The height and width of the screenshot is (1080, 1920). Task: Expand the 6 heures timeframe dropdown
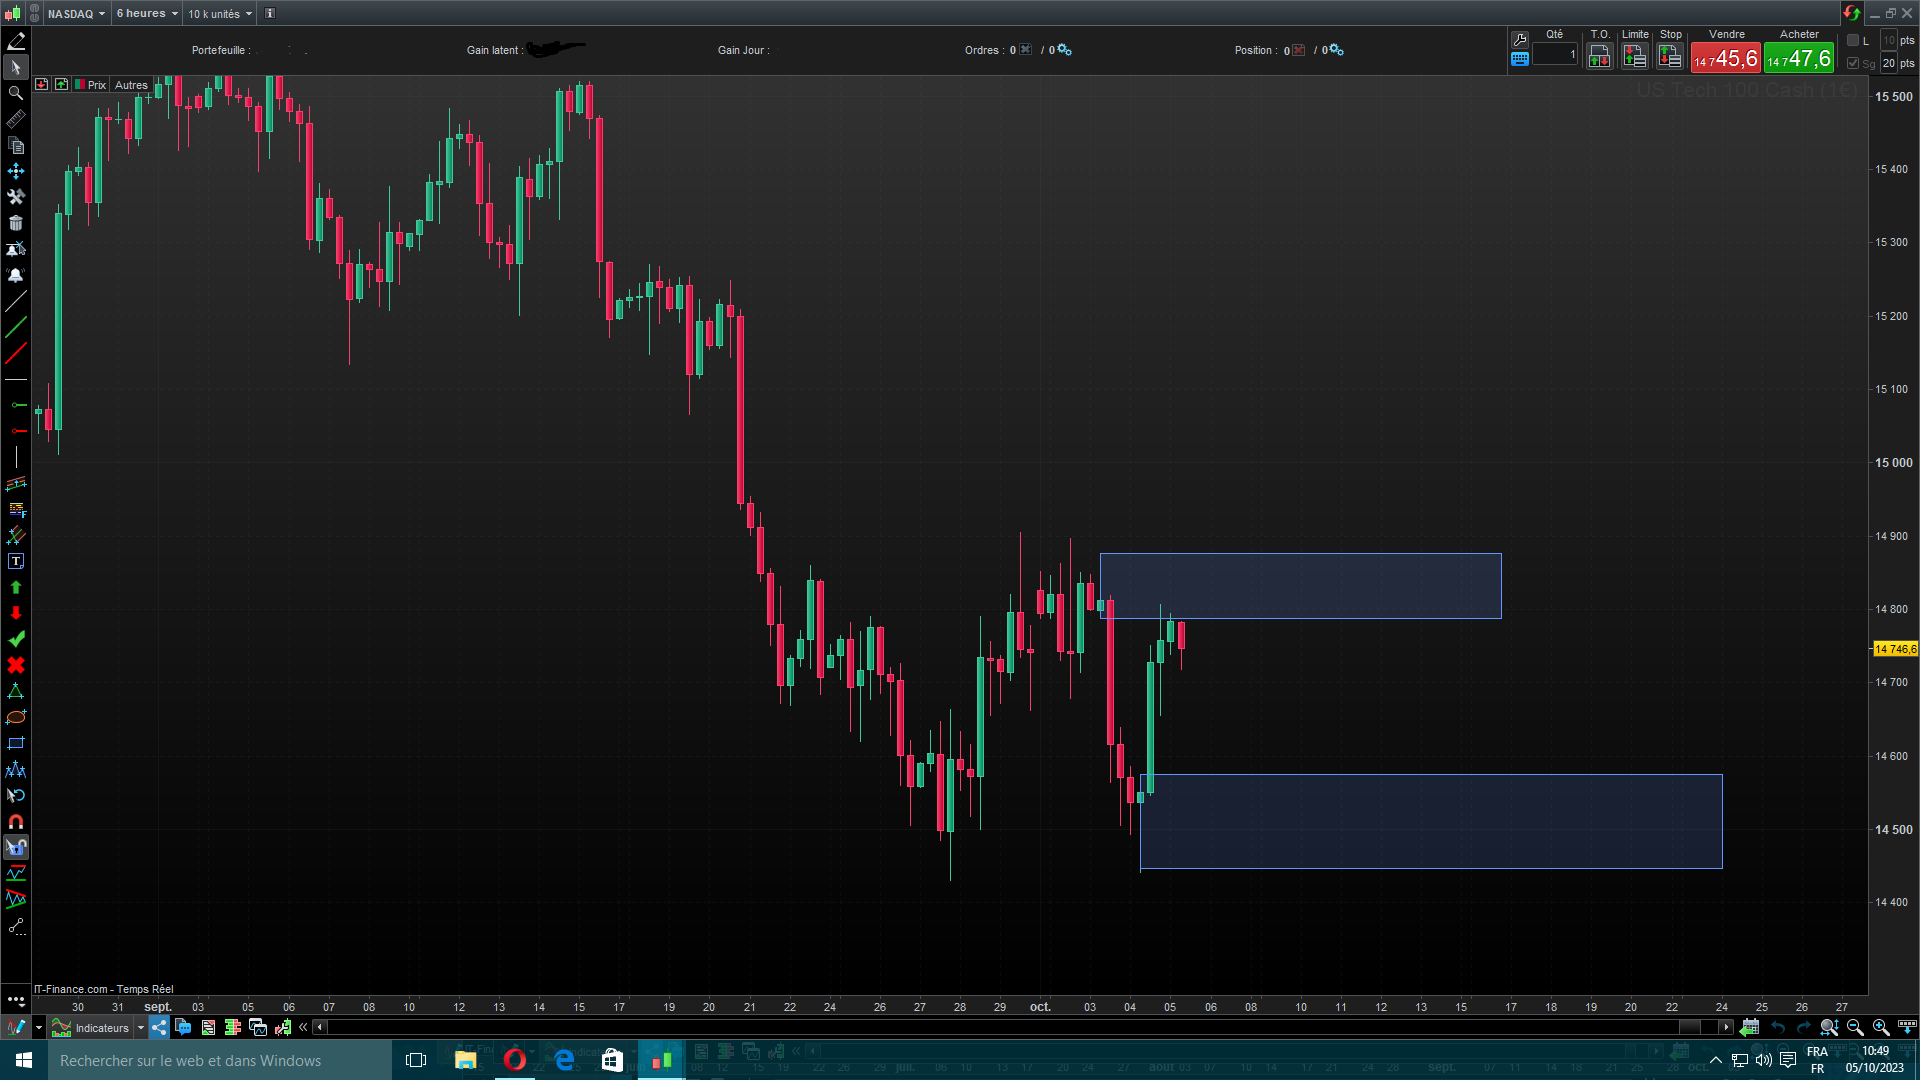[147, 14]
